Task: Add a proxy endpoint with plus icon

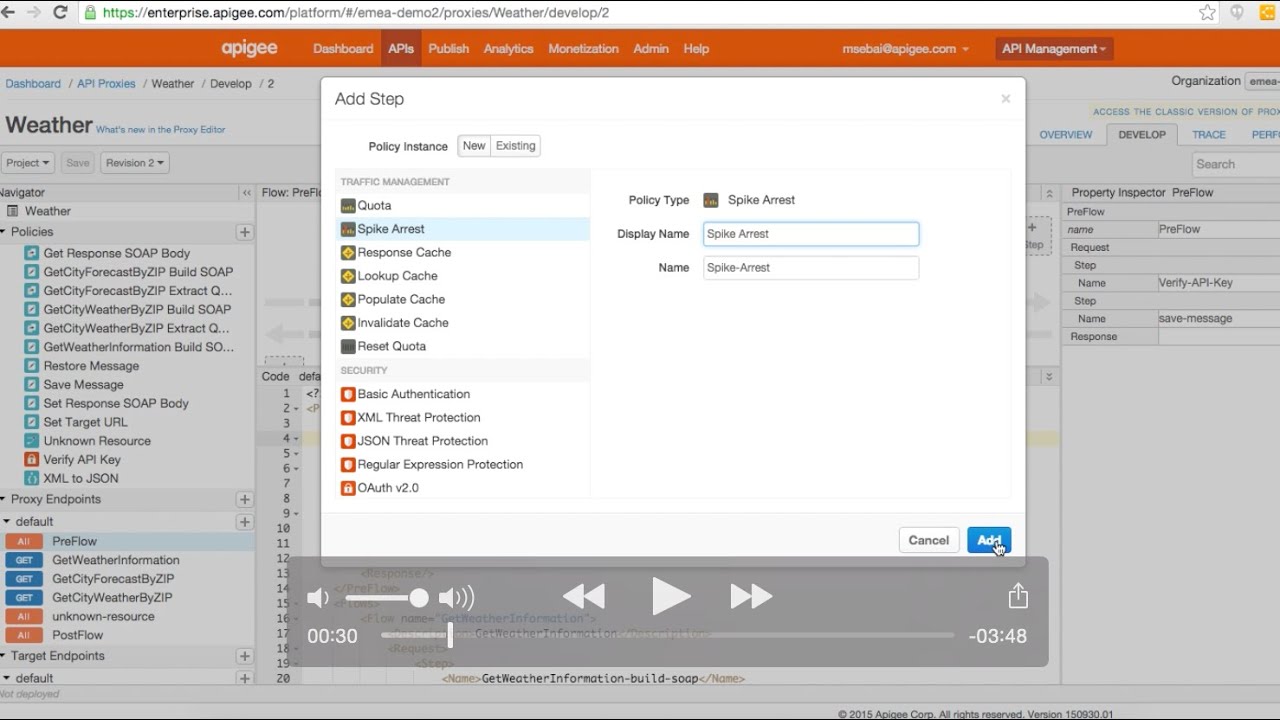Action: pyautogui.click(x=244, y=499)
